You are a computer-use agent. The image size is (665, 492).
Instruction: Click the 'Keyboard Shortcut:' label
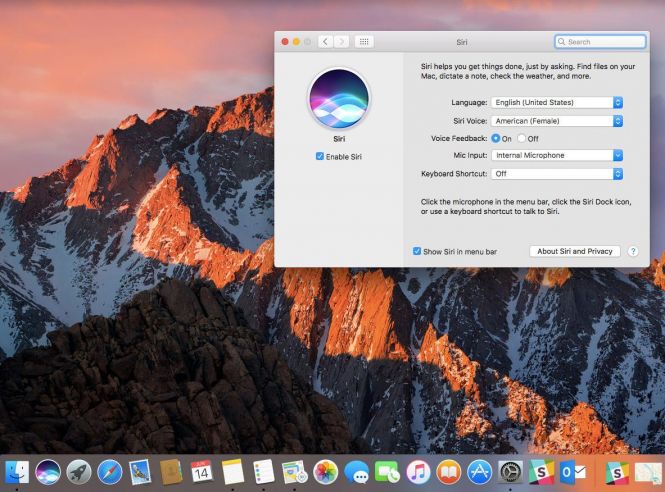click(x=454, y=173)
